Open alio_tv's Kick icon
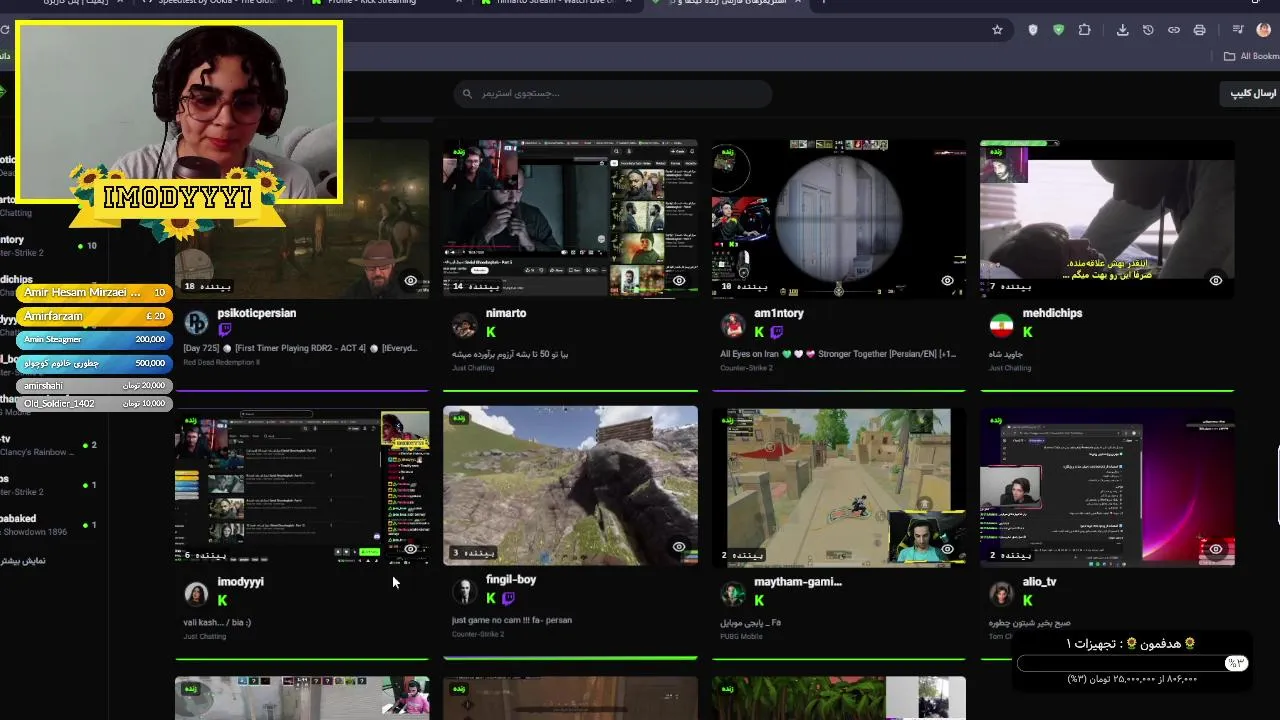 pos(1027,600)
